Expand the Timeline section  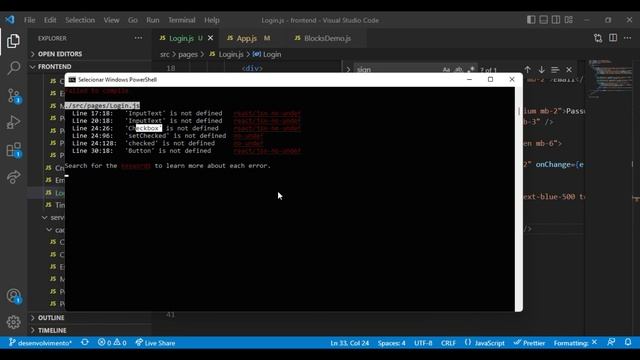90,330
